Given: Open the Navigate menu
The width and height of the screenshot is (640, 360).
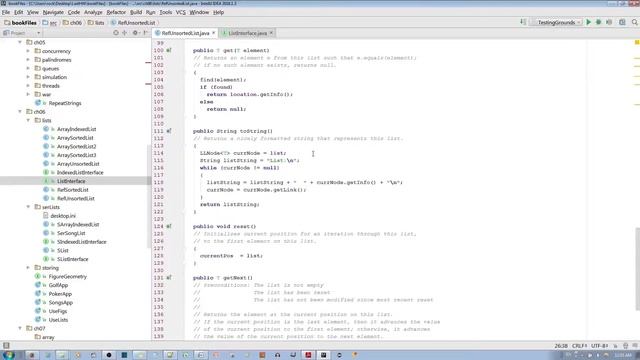Looking at the screenshot, I should pyautogui.click(x=53, y=12).
